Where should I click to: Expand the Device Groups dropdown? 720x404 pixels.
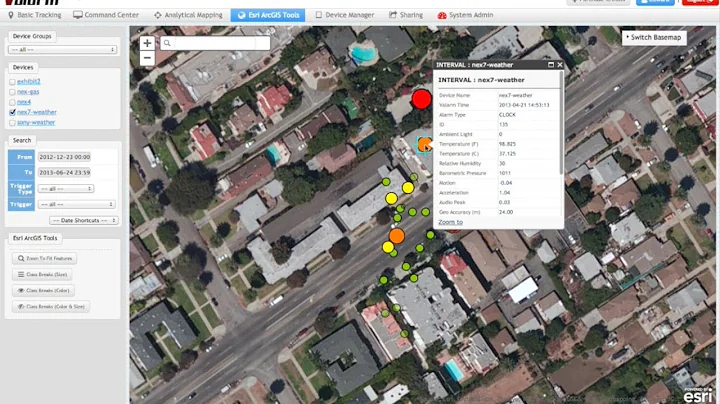click(62, 50)
